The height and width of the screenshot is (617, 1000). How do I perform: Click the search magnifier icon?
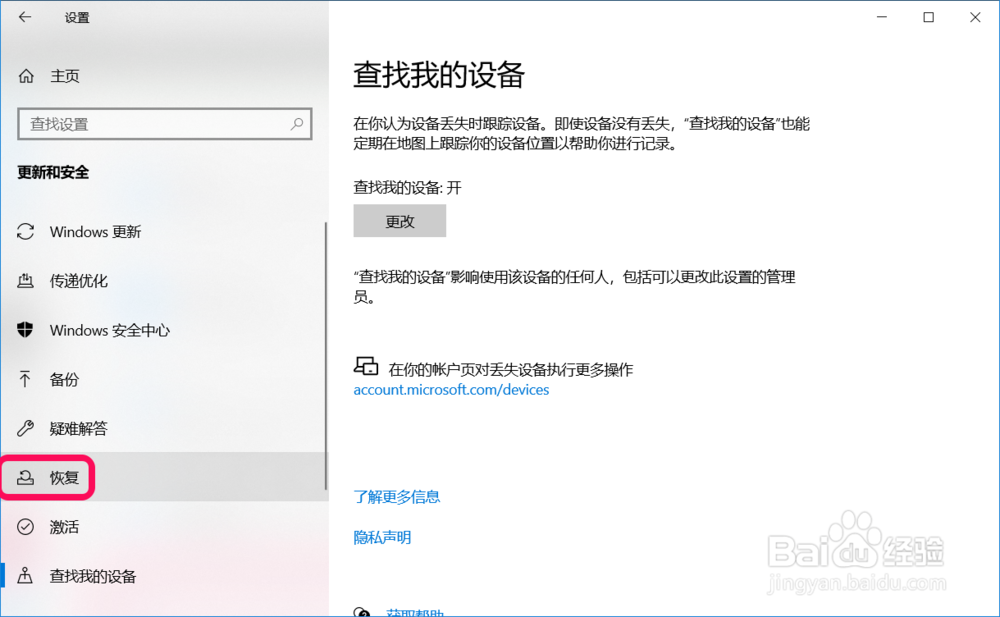pos(296,123)
